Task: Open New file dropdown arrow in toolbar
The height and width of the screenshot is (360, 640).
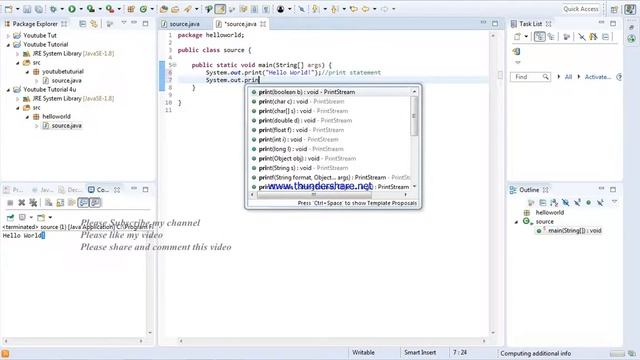Action: 18,9
